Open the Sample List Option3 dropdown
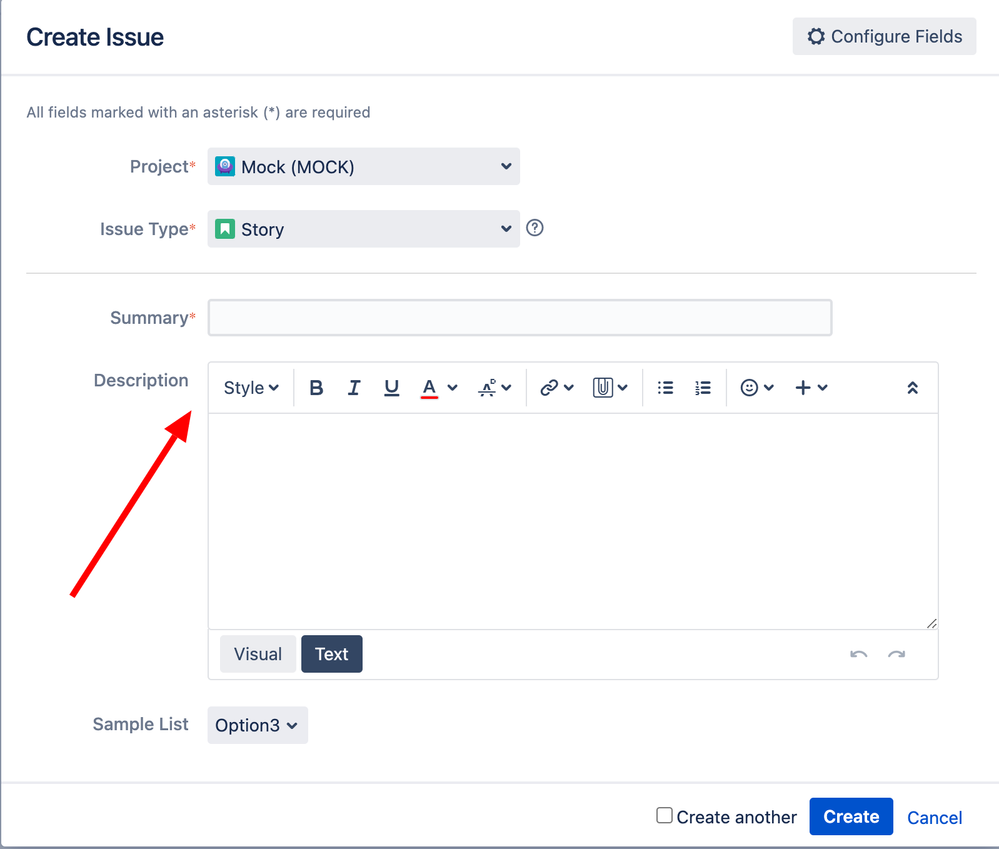 click(257, 725)
